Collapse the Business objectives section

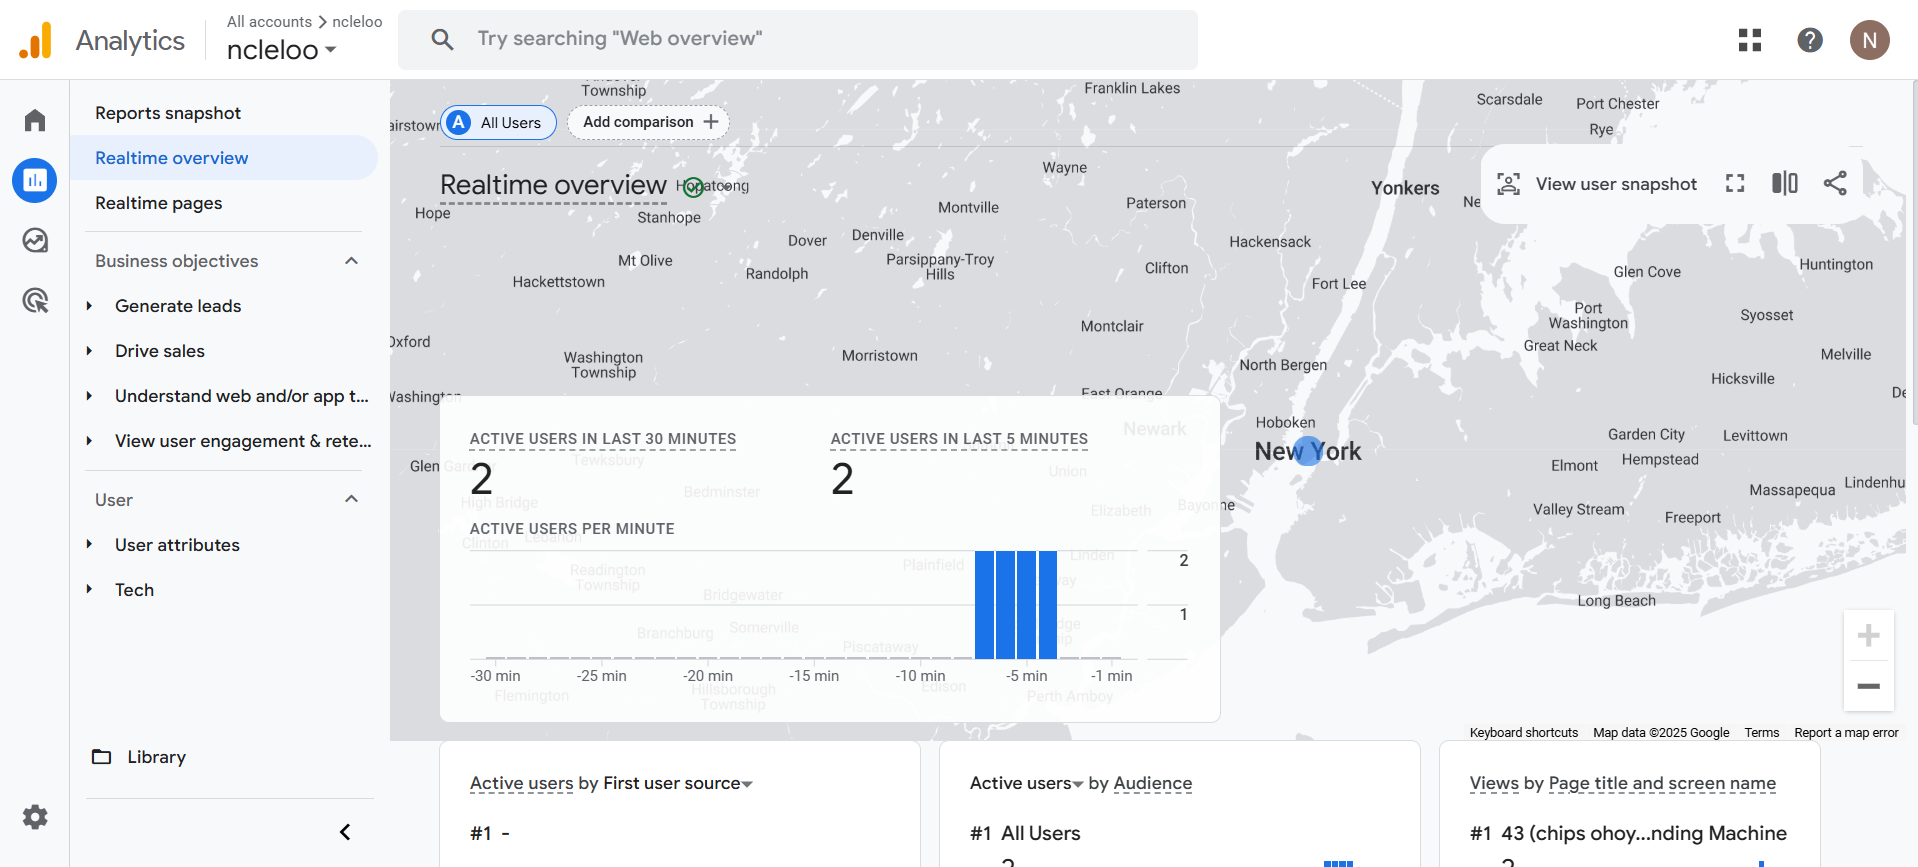pyautogui.click(x=351, y=261)
